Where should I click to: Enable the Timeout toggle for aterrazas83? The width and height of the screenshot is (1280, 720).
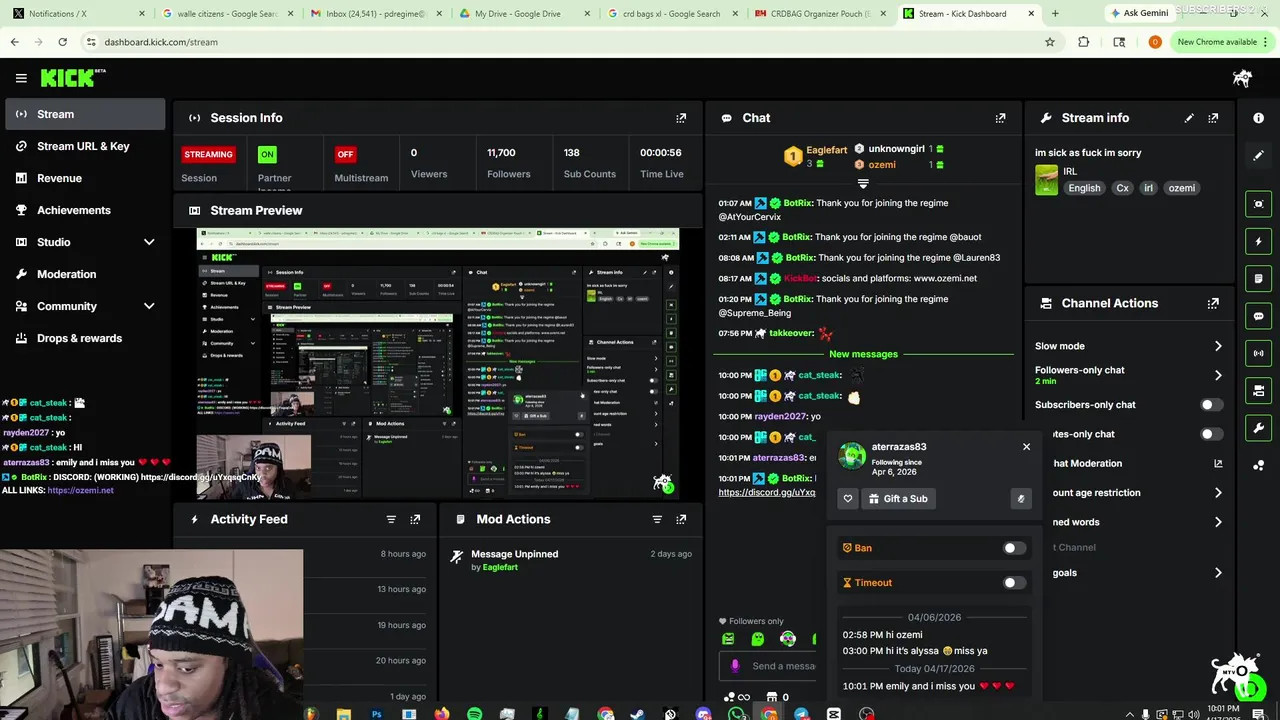[x=1013, y=583]
